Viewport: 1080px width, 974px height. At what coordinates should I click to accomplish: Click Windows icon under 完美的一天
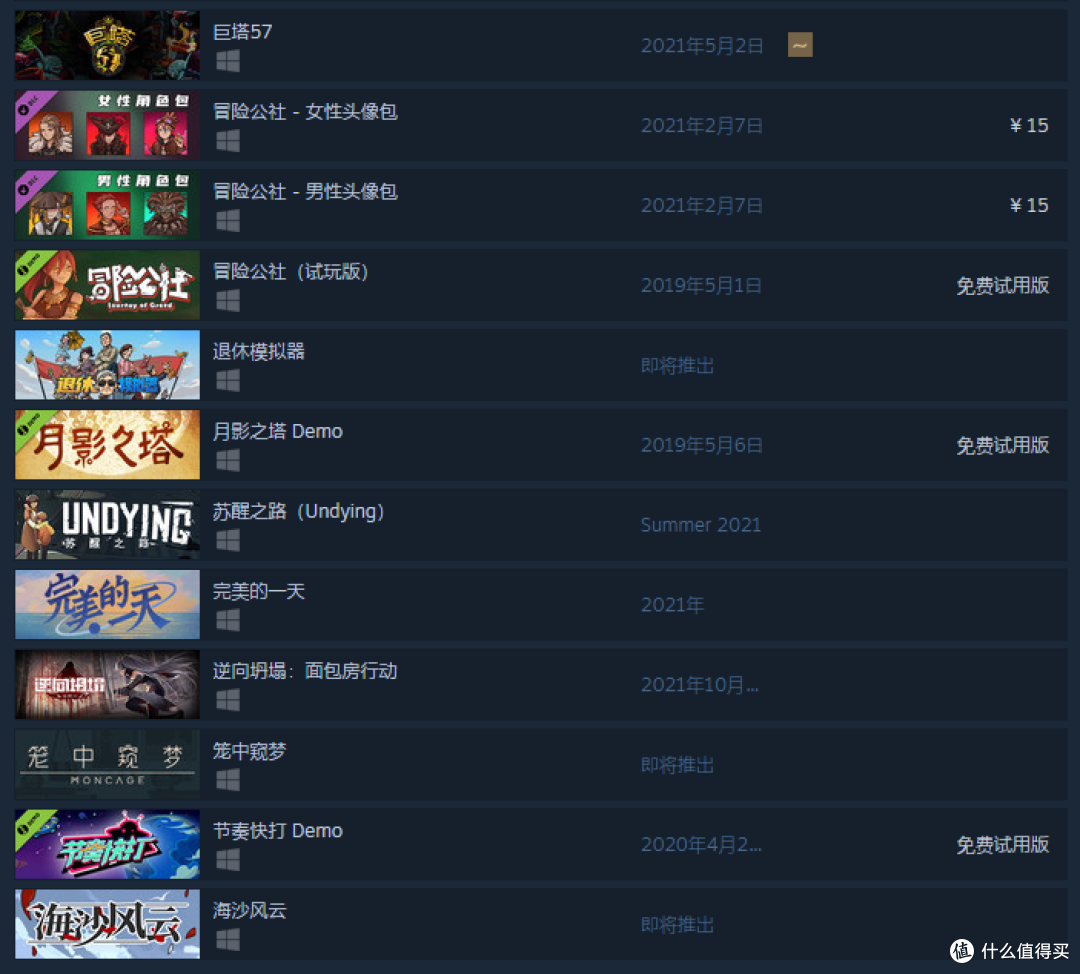pos(228,621)
